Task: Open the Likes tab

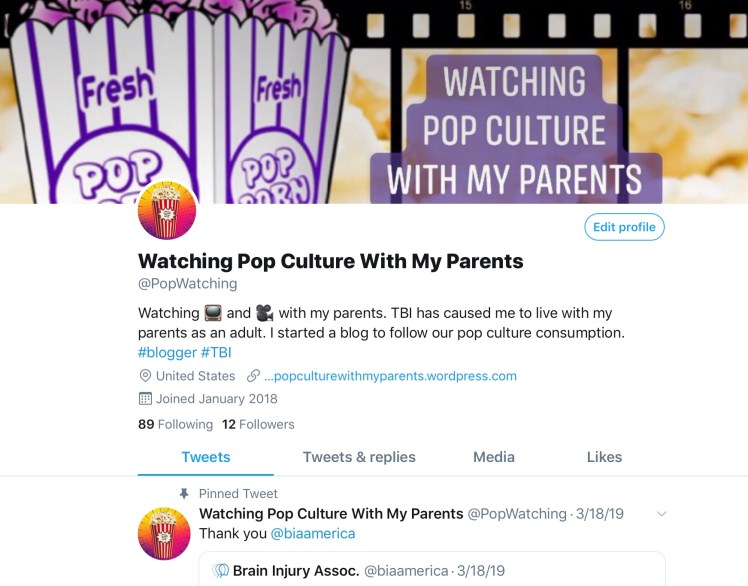Action: [604, 457]
